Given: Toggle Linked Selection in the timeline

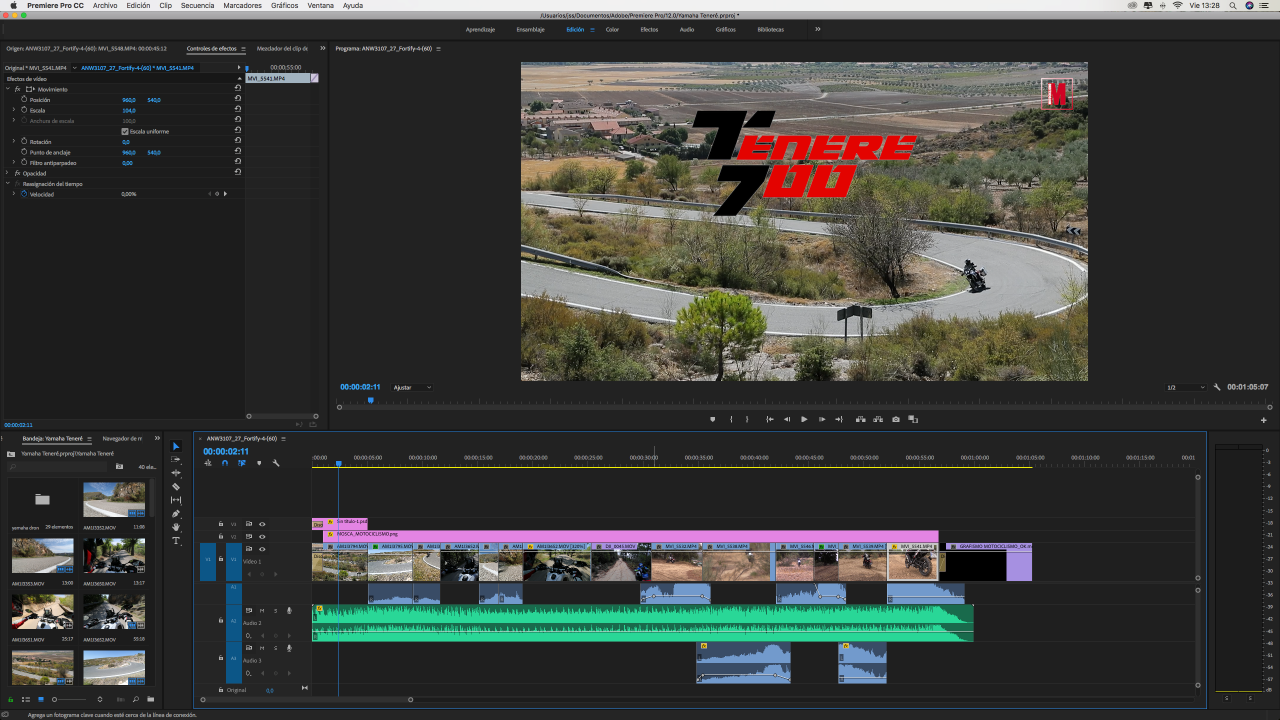Looking at the screenshot, I should coord(242,463).
